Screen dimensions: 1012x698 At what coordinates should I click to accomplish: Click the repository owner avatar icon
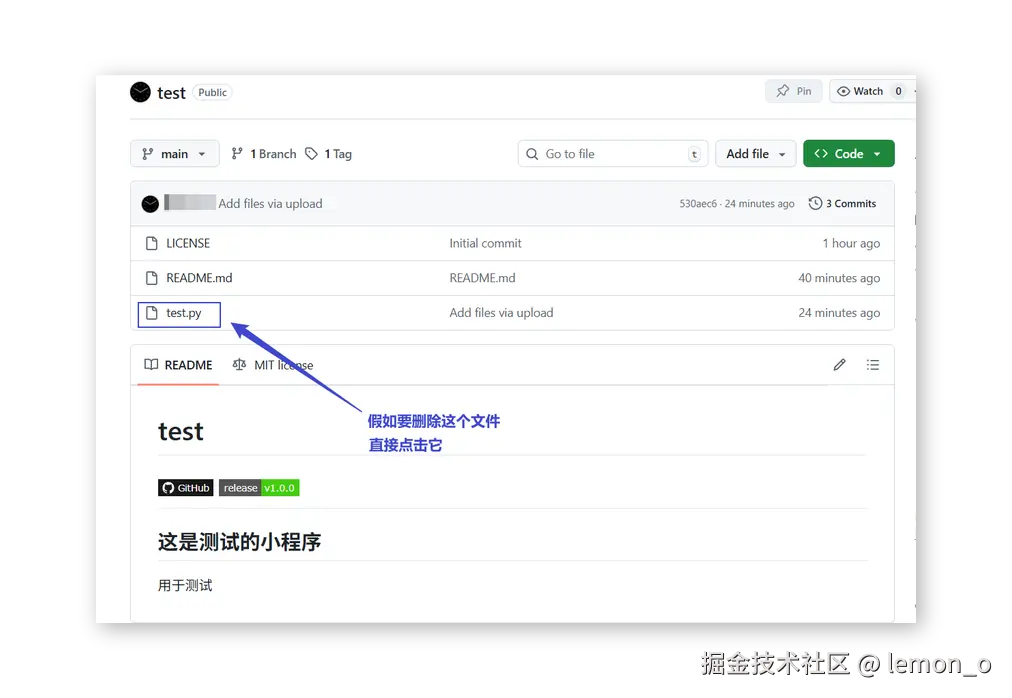[x=140, y=92]
